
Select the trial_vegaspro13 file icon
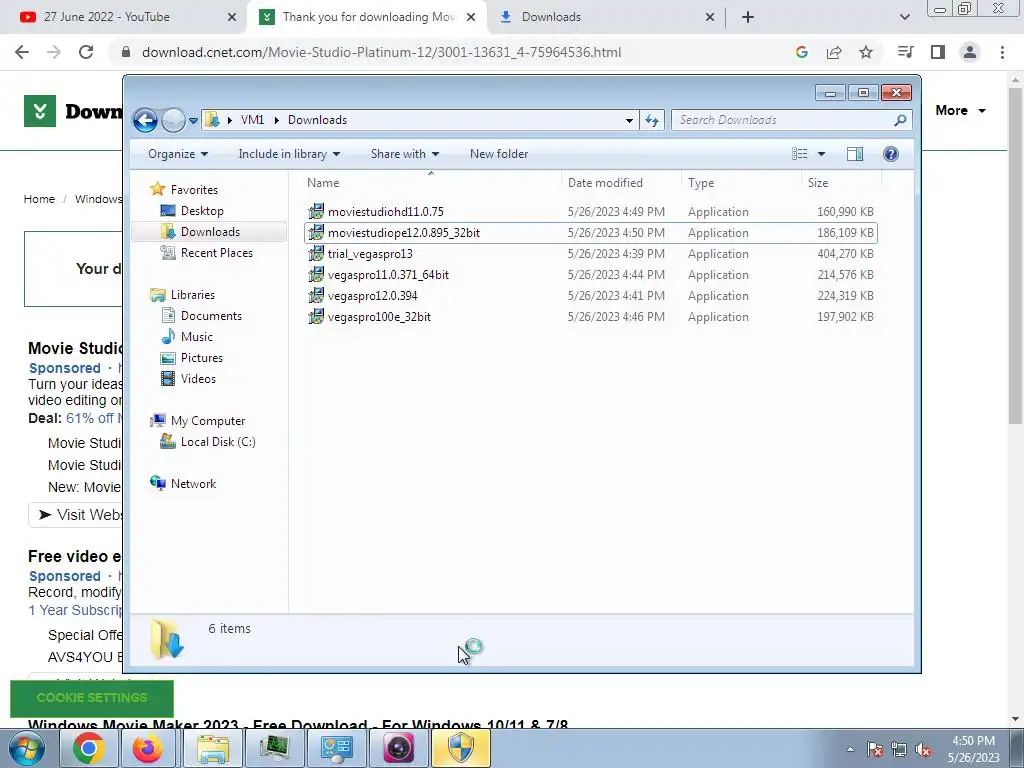[316, 253]
